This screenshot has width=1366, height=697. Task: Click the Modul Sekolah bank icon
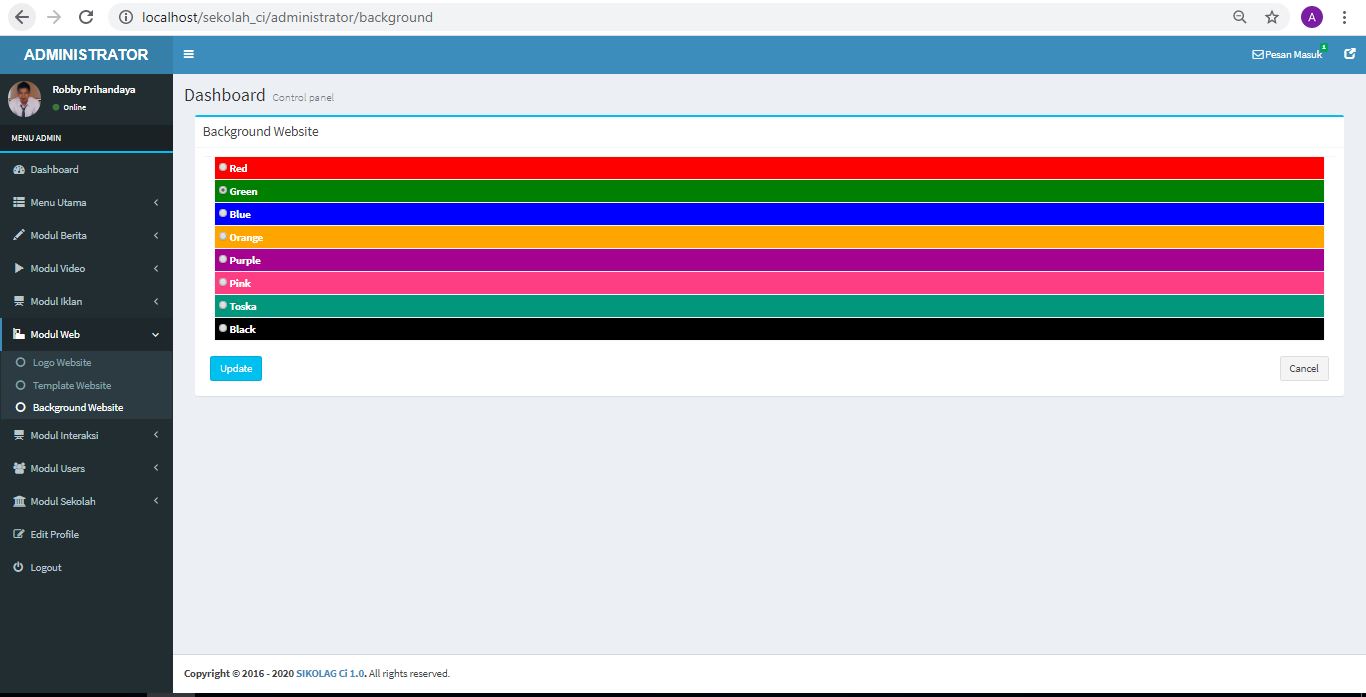pyautogui.click(x=19, y=501)
